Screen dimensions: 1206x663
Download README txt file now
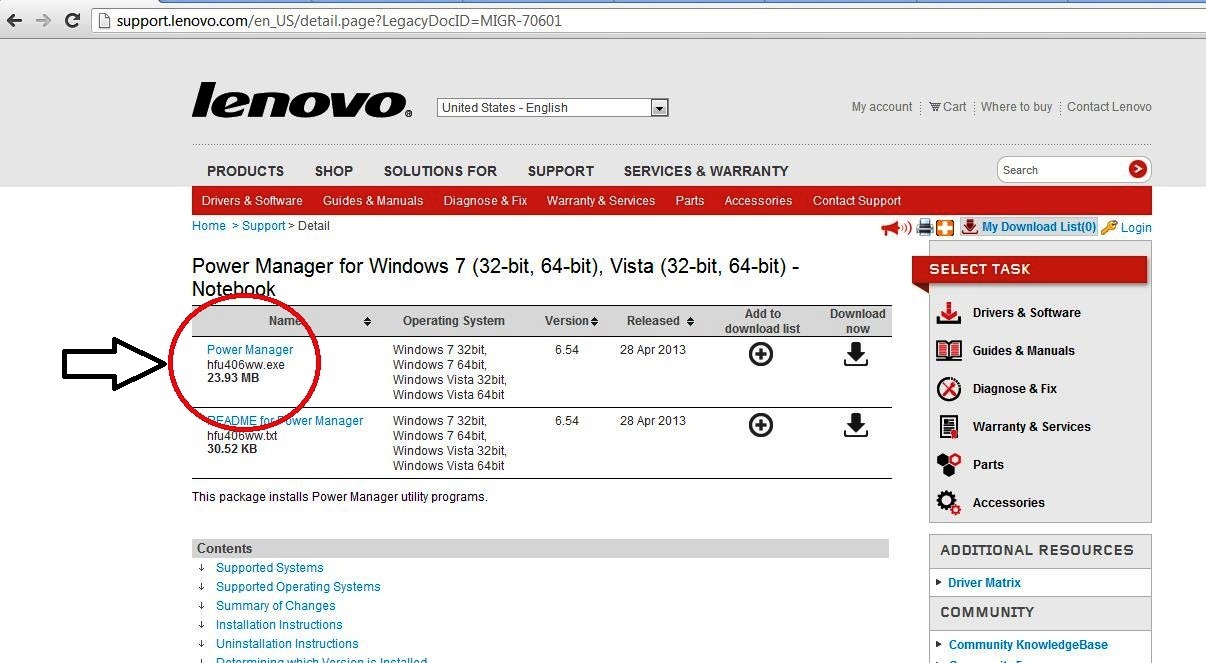click(x=856, y=425)
